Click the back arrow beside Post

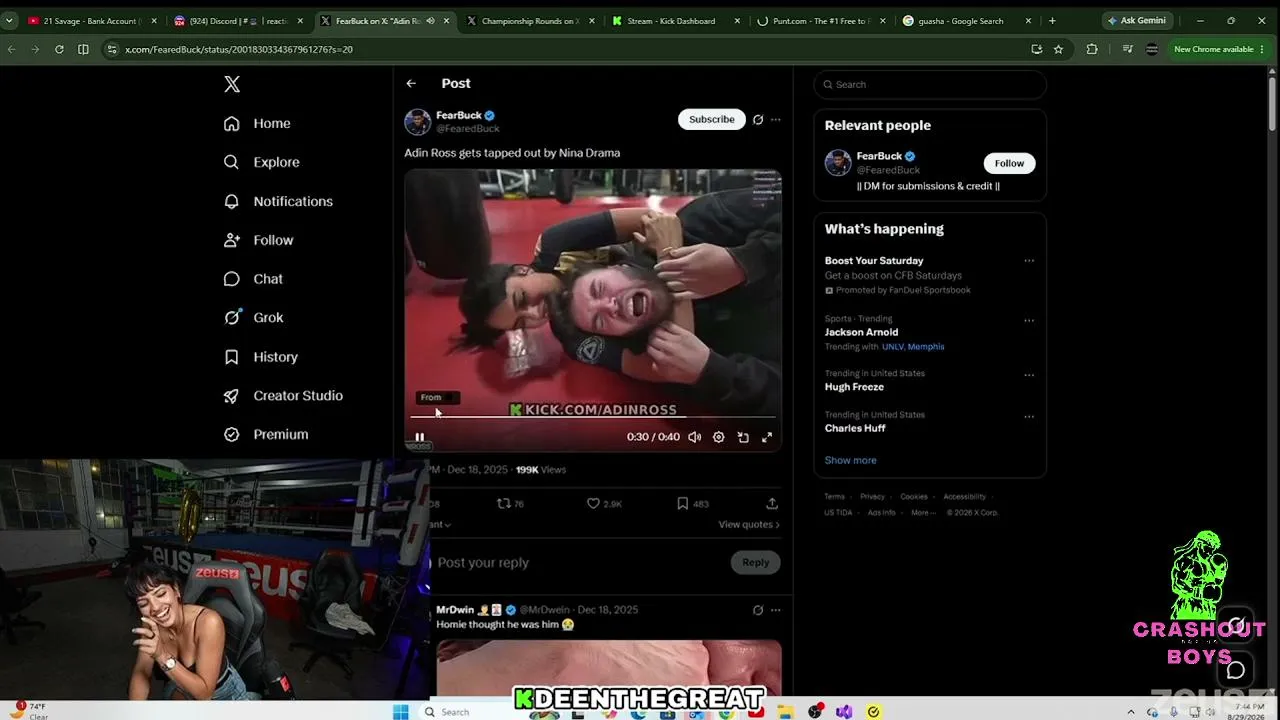[x=411, y=84]
